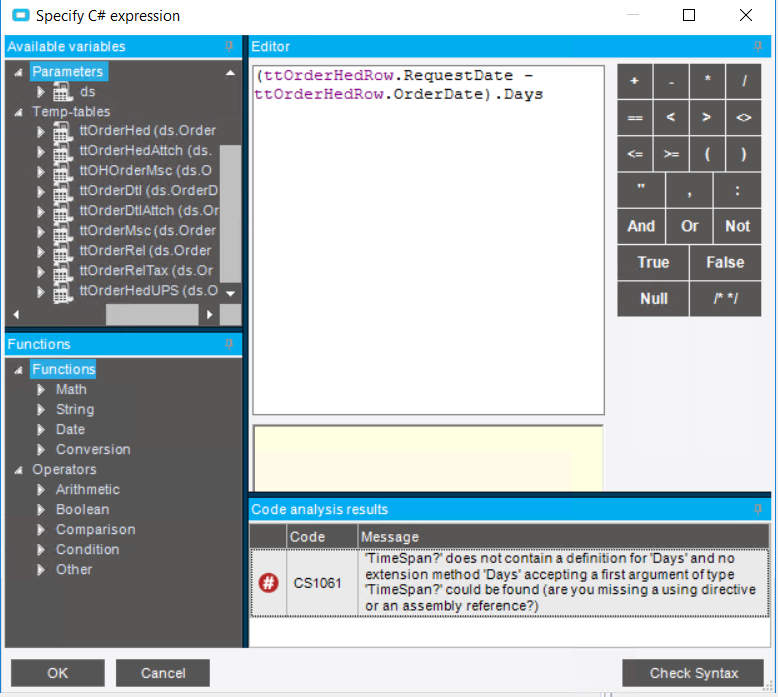Click inside the C# expression editor
The image size is (778, 697).
click(428, 240)
